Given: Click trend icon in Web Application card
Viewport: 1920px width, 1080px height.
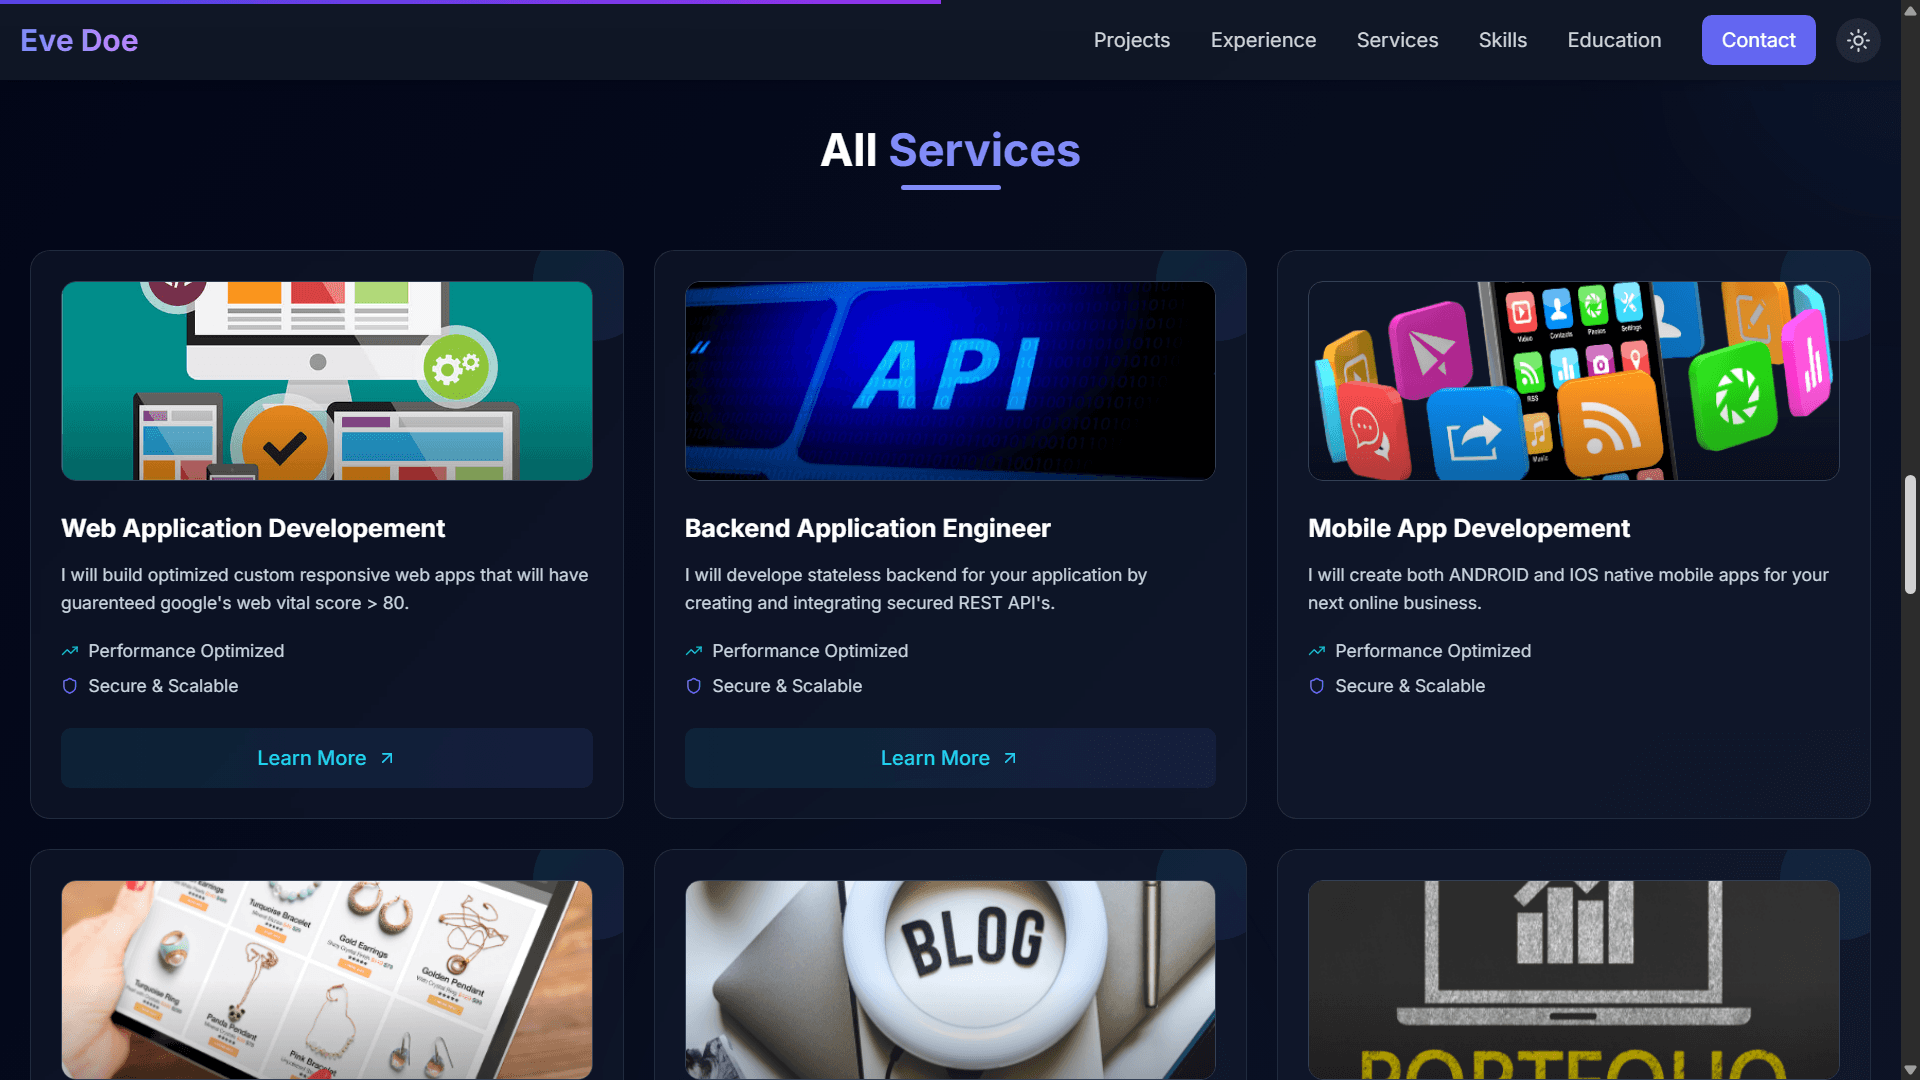Looking at the screenshot, I should point(70,651).
